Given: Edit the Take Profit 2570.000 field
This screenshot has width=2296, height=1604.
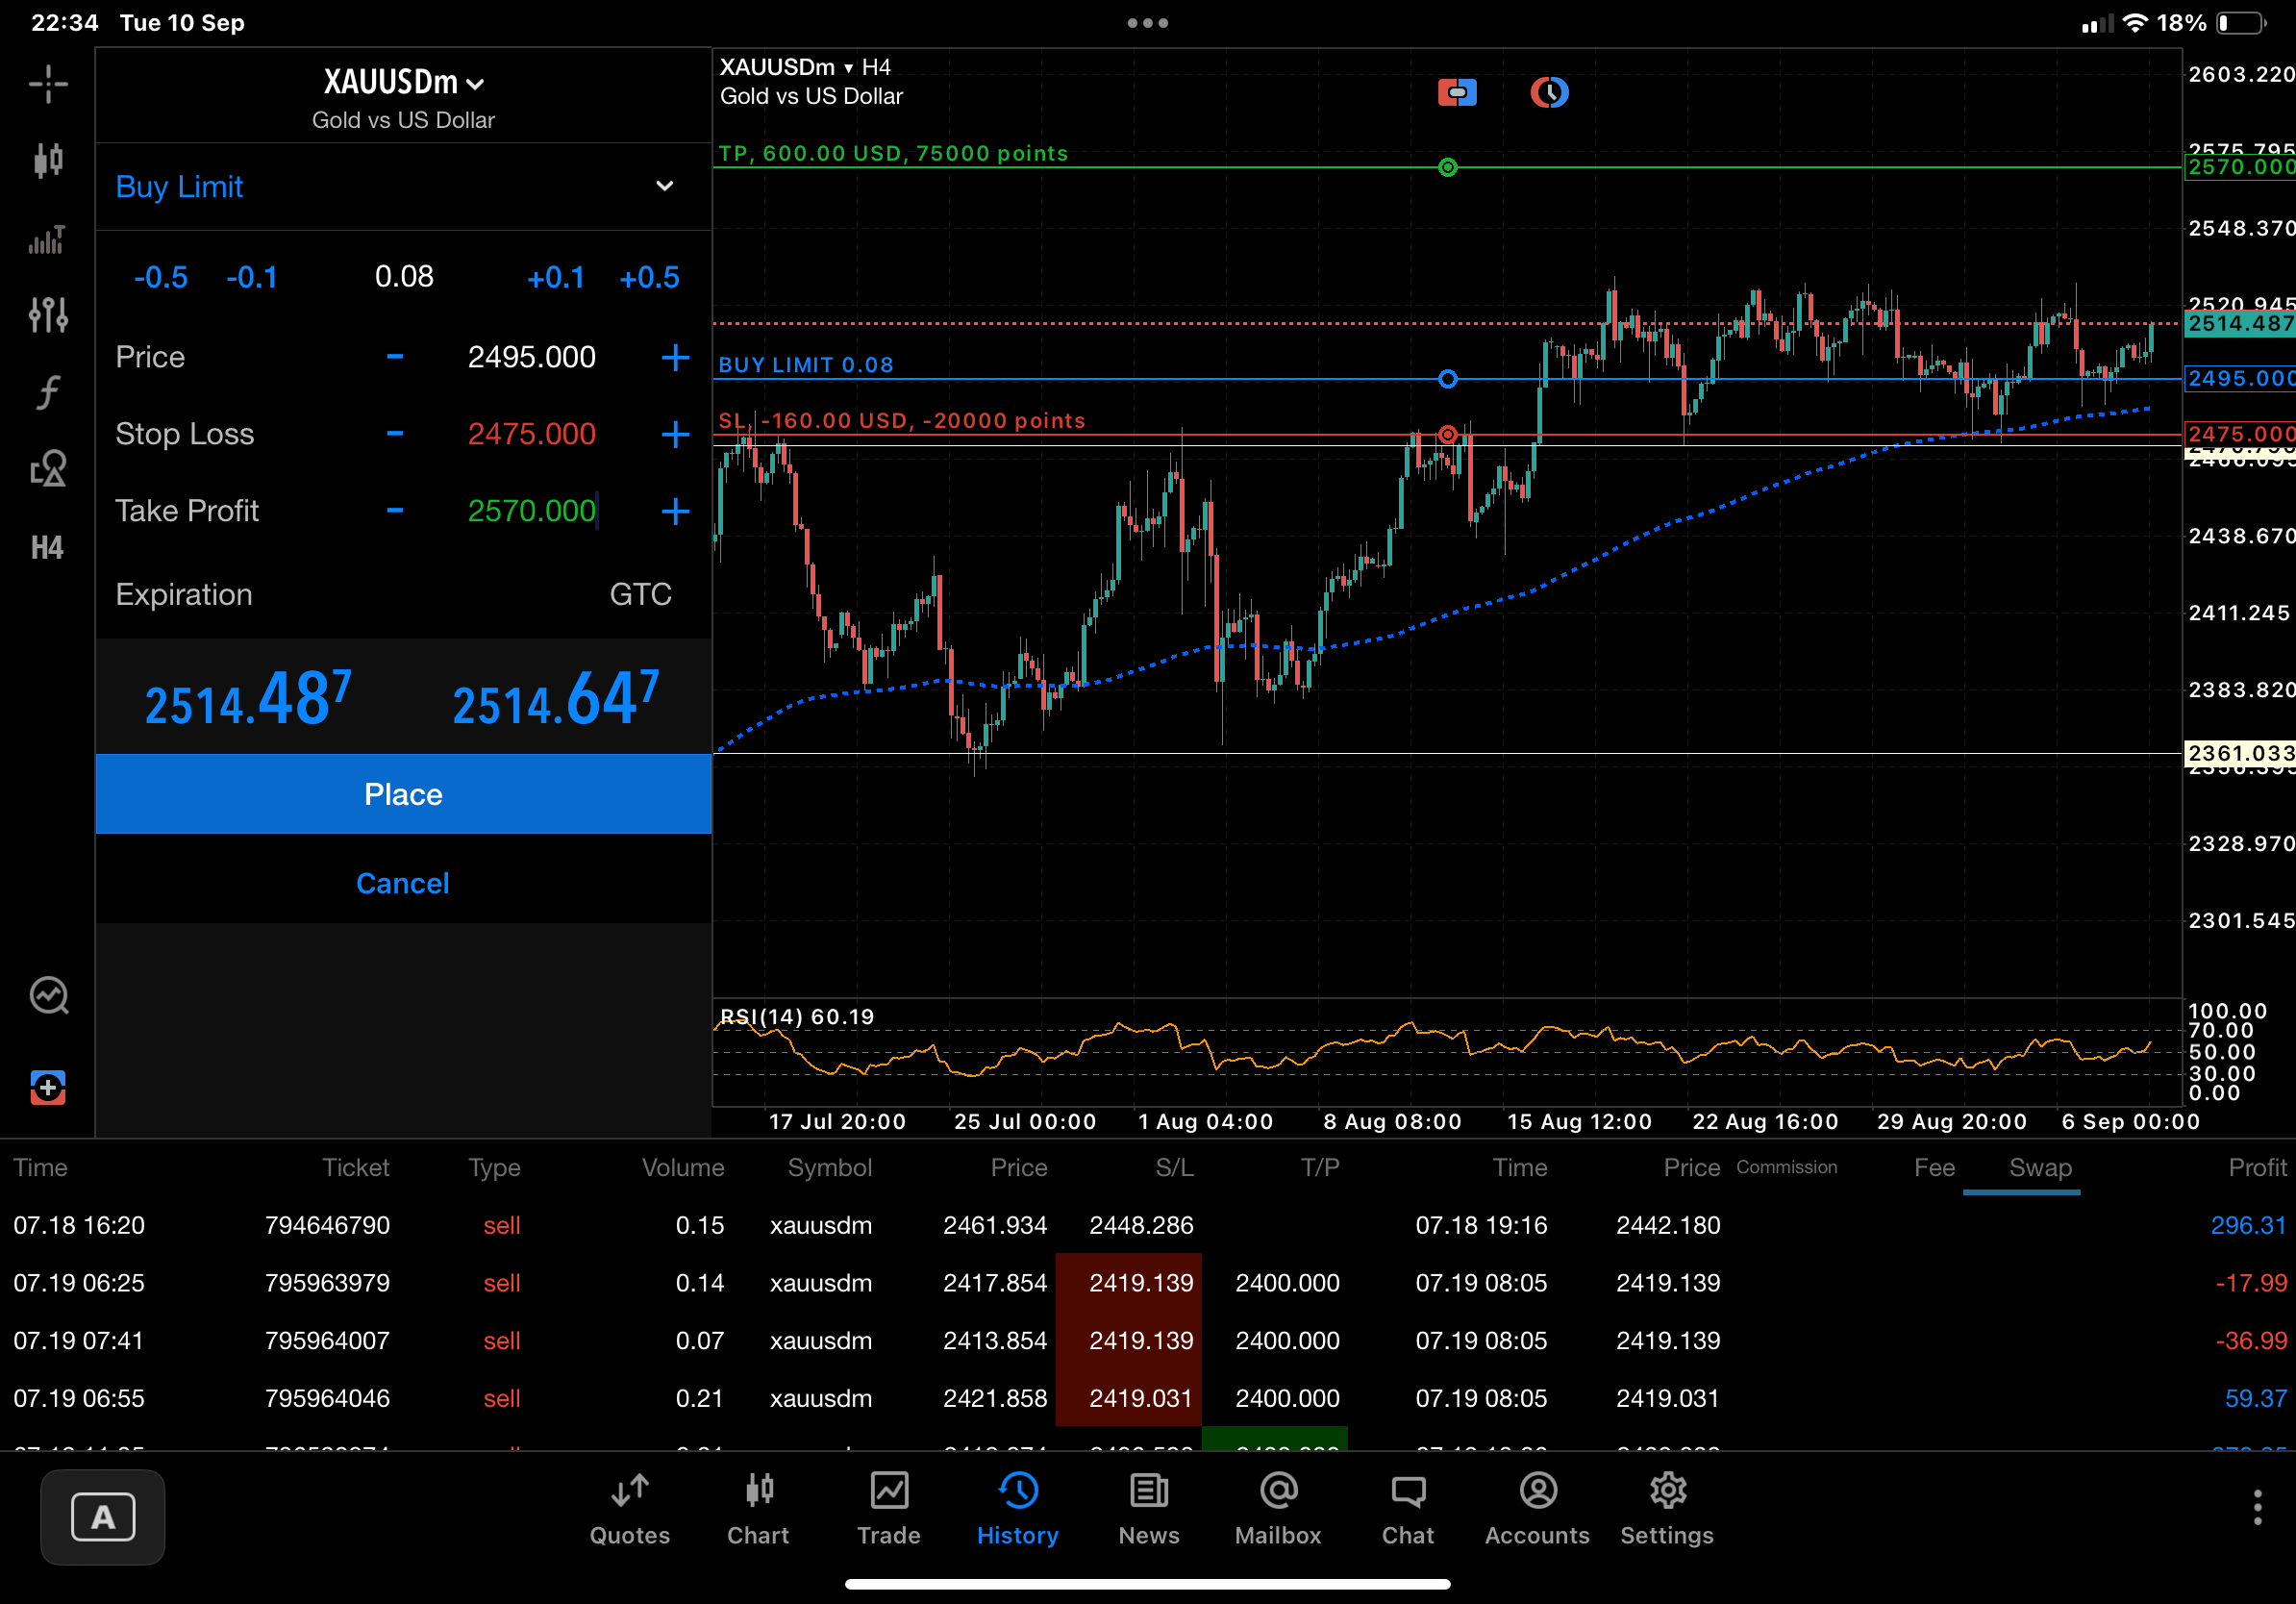Looking at the screenshot, I should pyautogui.click(x=532, y=511).
